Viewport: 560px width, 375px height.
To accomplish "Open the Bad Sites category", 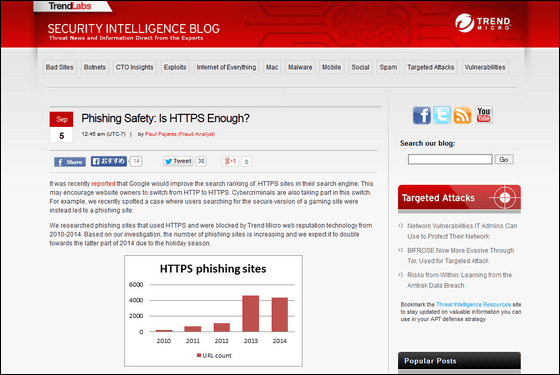I will click(60, 67).
